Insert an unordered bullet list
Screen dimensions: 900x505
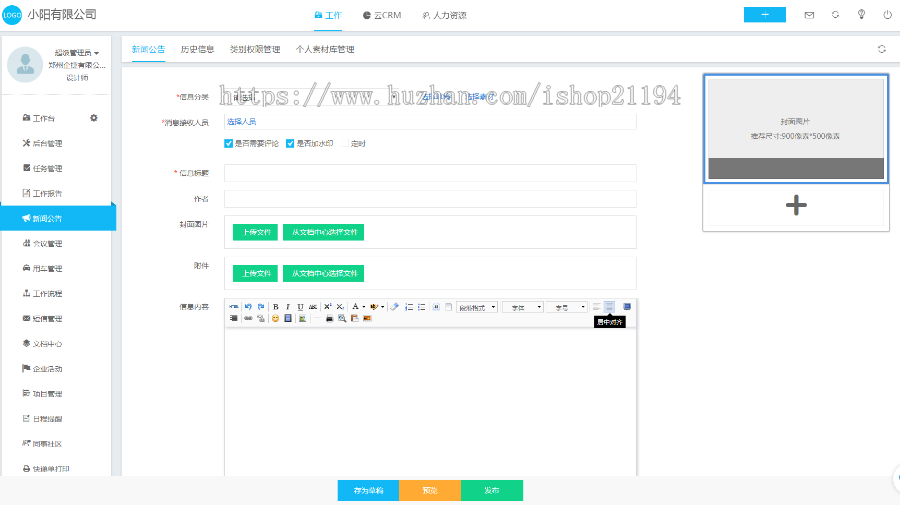pyautogui.click(x=421, y=306)
